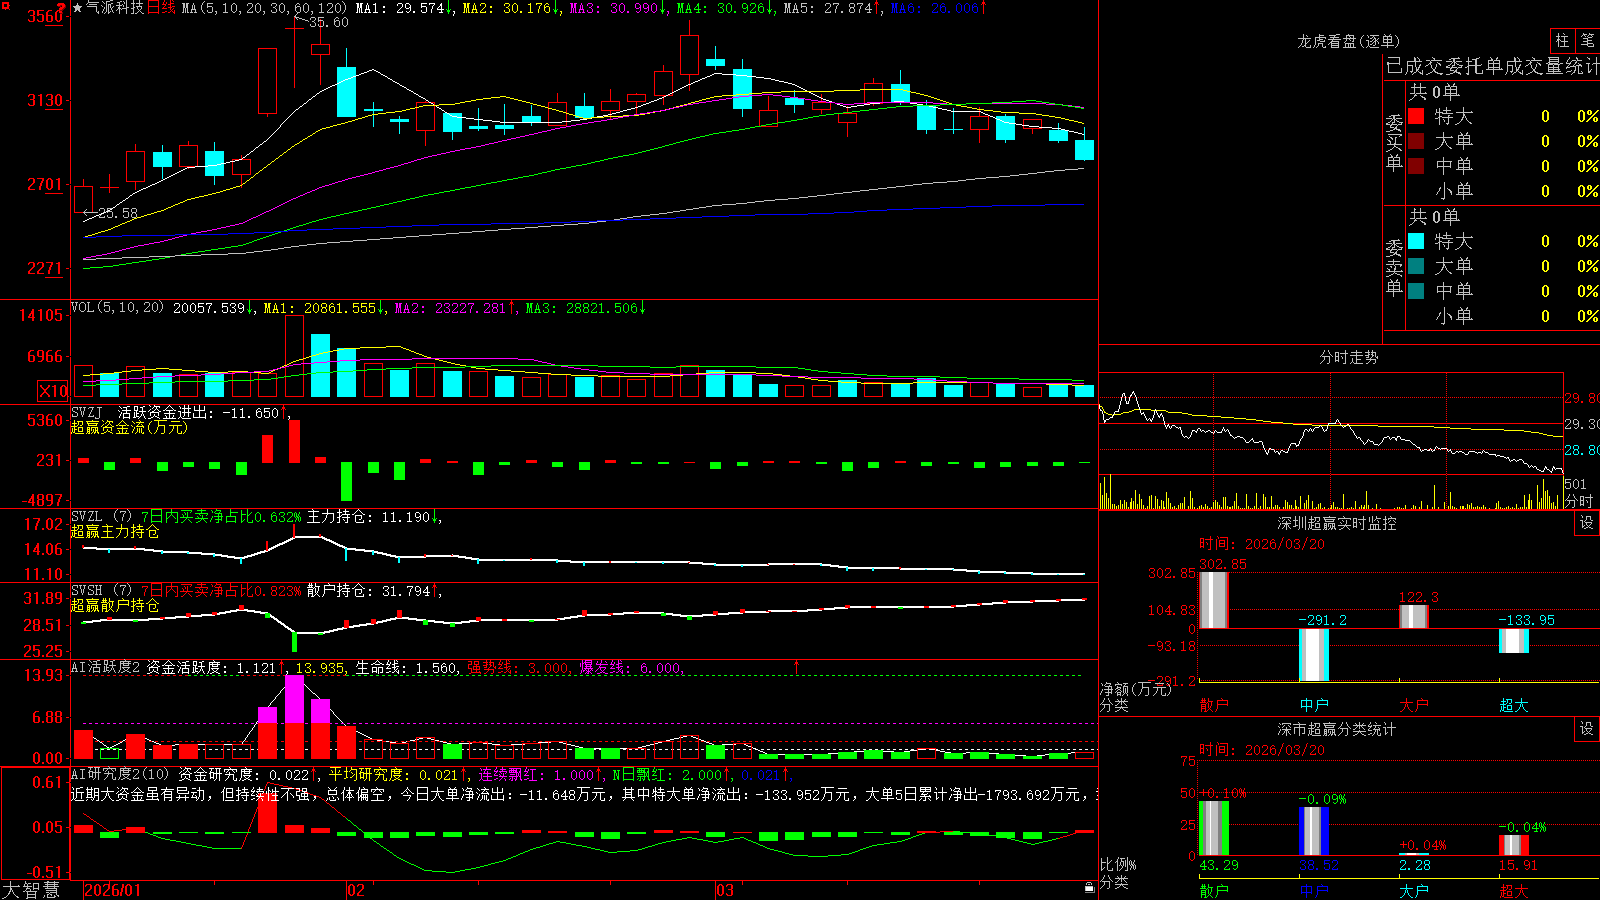Click the 龙虎看盘(逐单) panel title

click(1349, 41)
